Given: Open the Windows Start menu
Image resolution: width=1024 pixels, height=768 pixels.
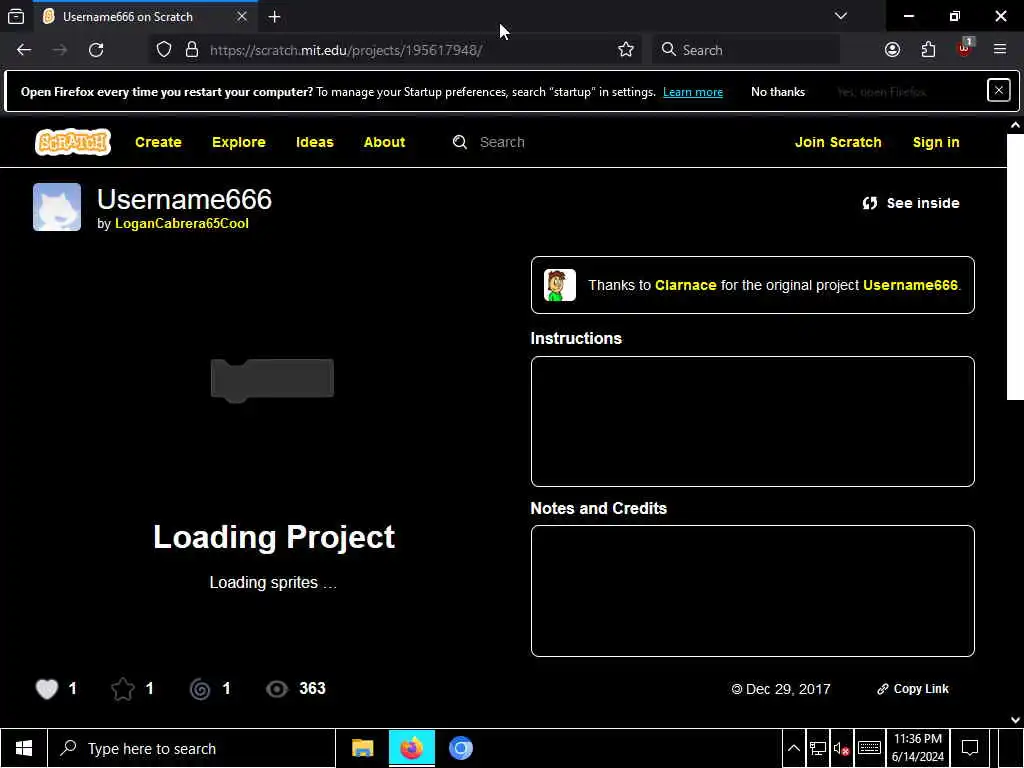Looking at the screenshot, I should point(24,748).
